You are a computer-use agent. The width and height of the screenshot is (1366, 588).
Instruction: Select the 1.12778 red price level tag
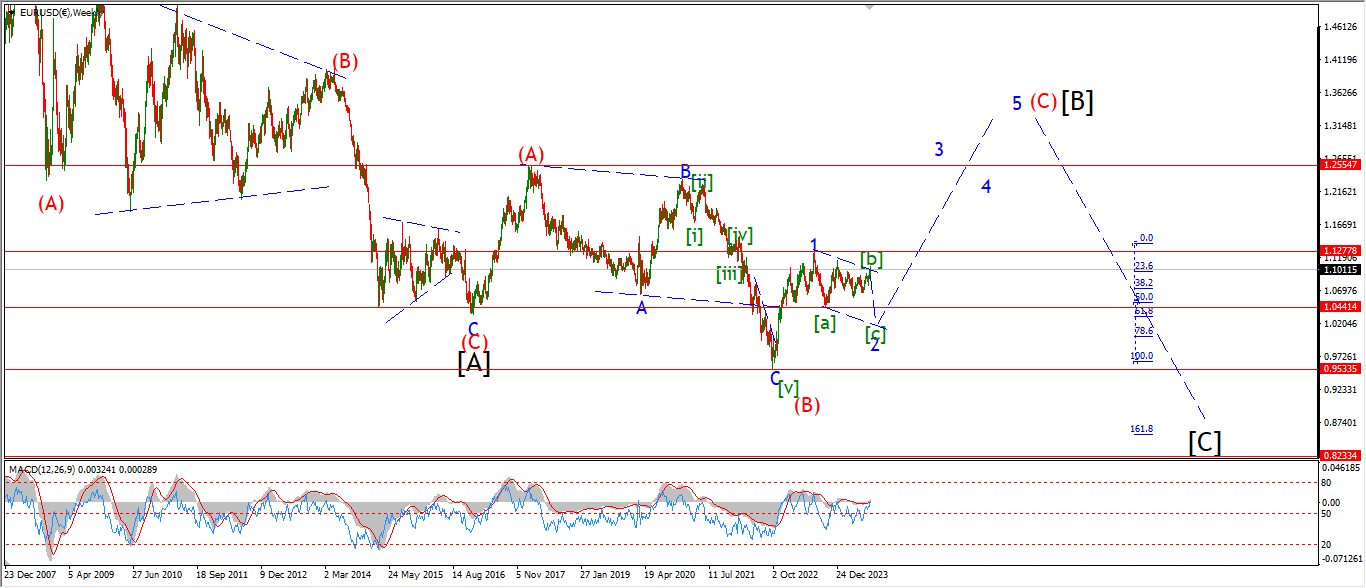pyautogui.click(x=1341, y=251)
